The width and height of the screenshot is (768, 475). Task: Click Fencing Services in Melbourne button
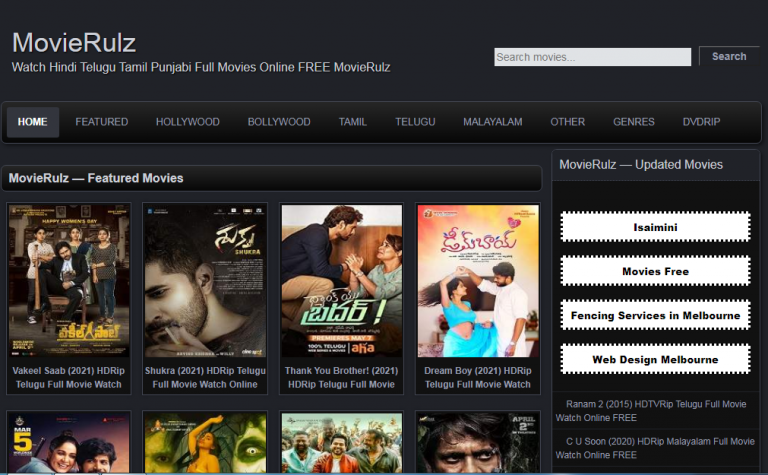point(655,315)
